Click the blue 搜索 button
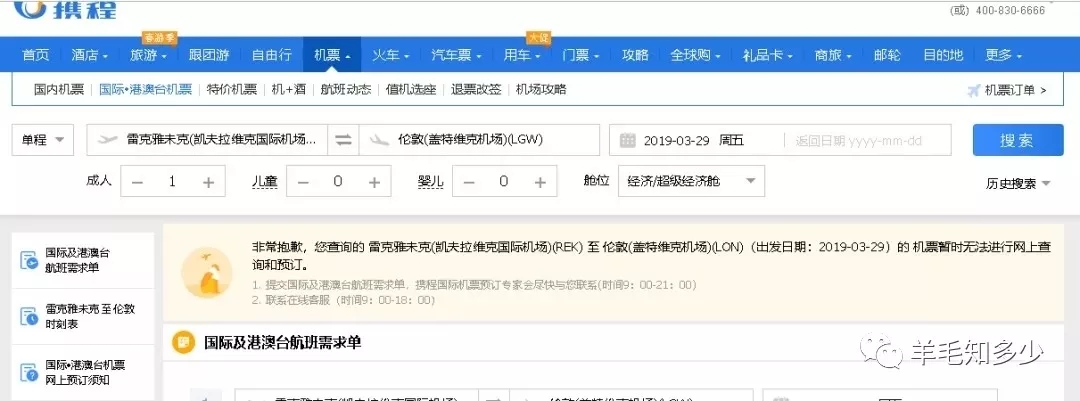This screenshot has width=1080, height=401. tap(1018, 140)
